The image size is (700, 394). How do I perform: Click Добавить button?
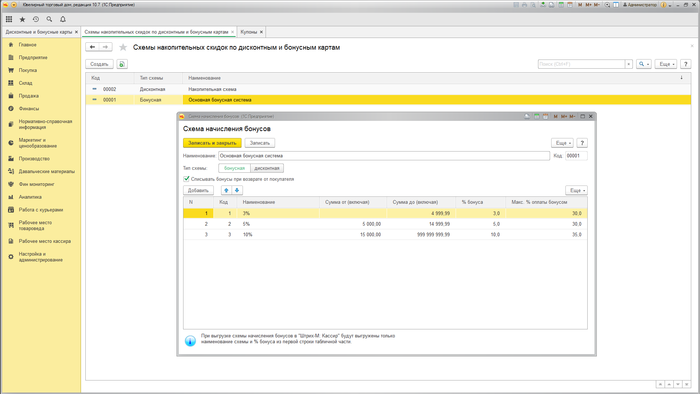(198, 191)
